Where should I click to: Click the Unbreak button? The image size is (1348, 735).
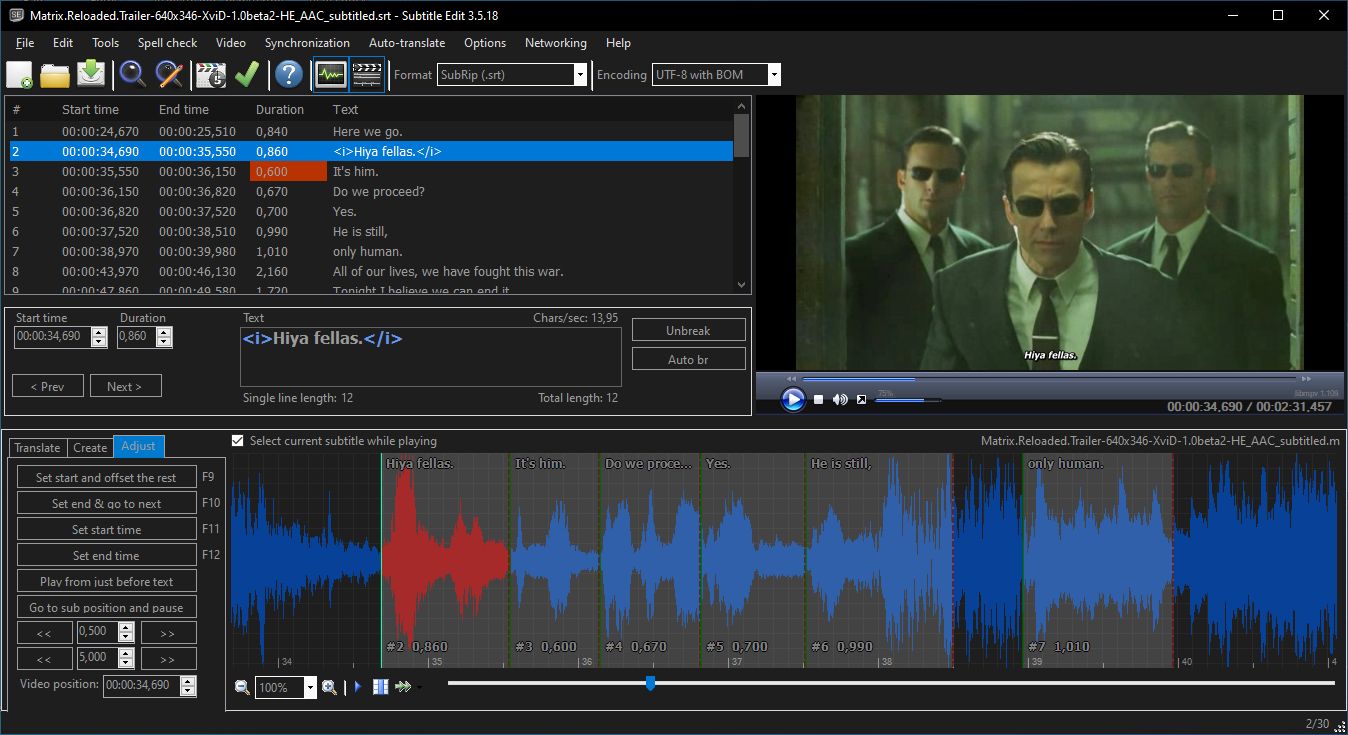click(688, 331)
